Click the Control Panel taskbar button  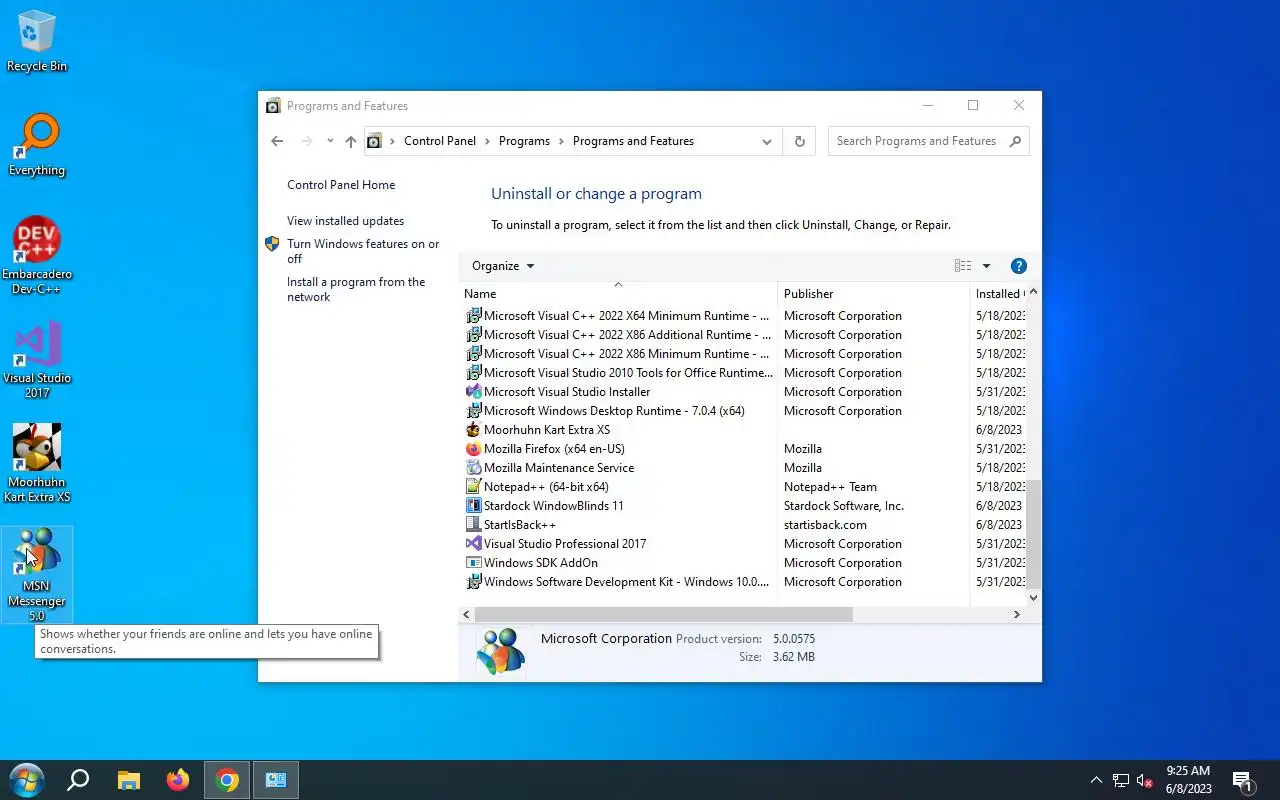click(x=276, y=780)
